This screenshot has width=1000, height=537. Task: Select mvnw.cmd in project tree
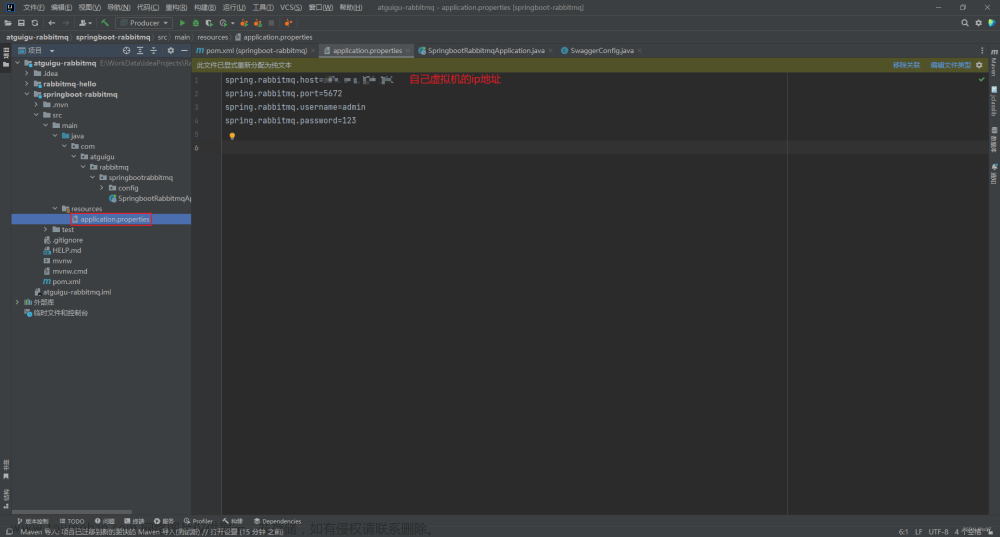pos(70,272)
